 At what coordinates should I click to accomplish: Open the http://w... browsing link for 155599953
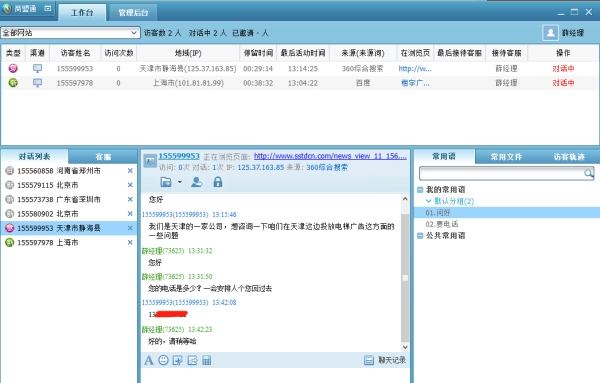tap(415, 68)
